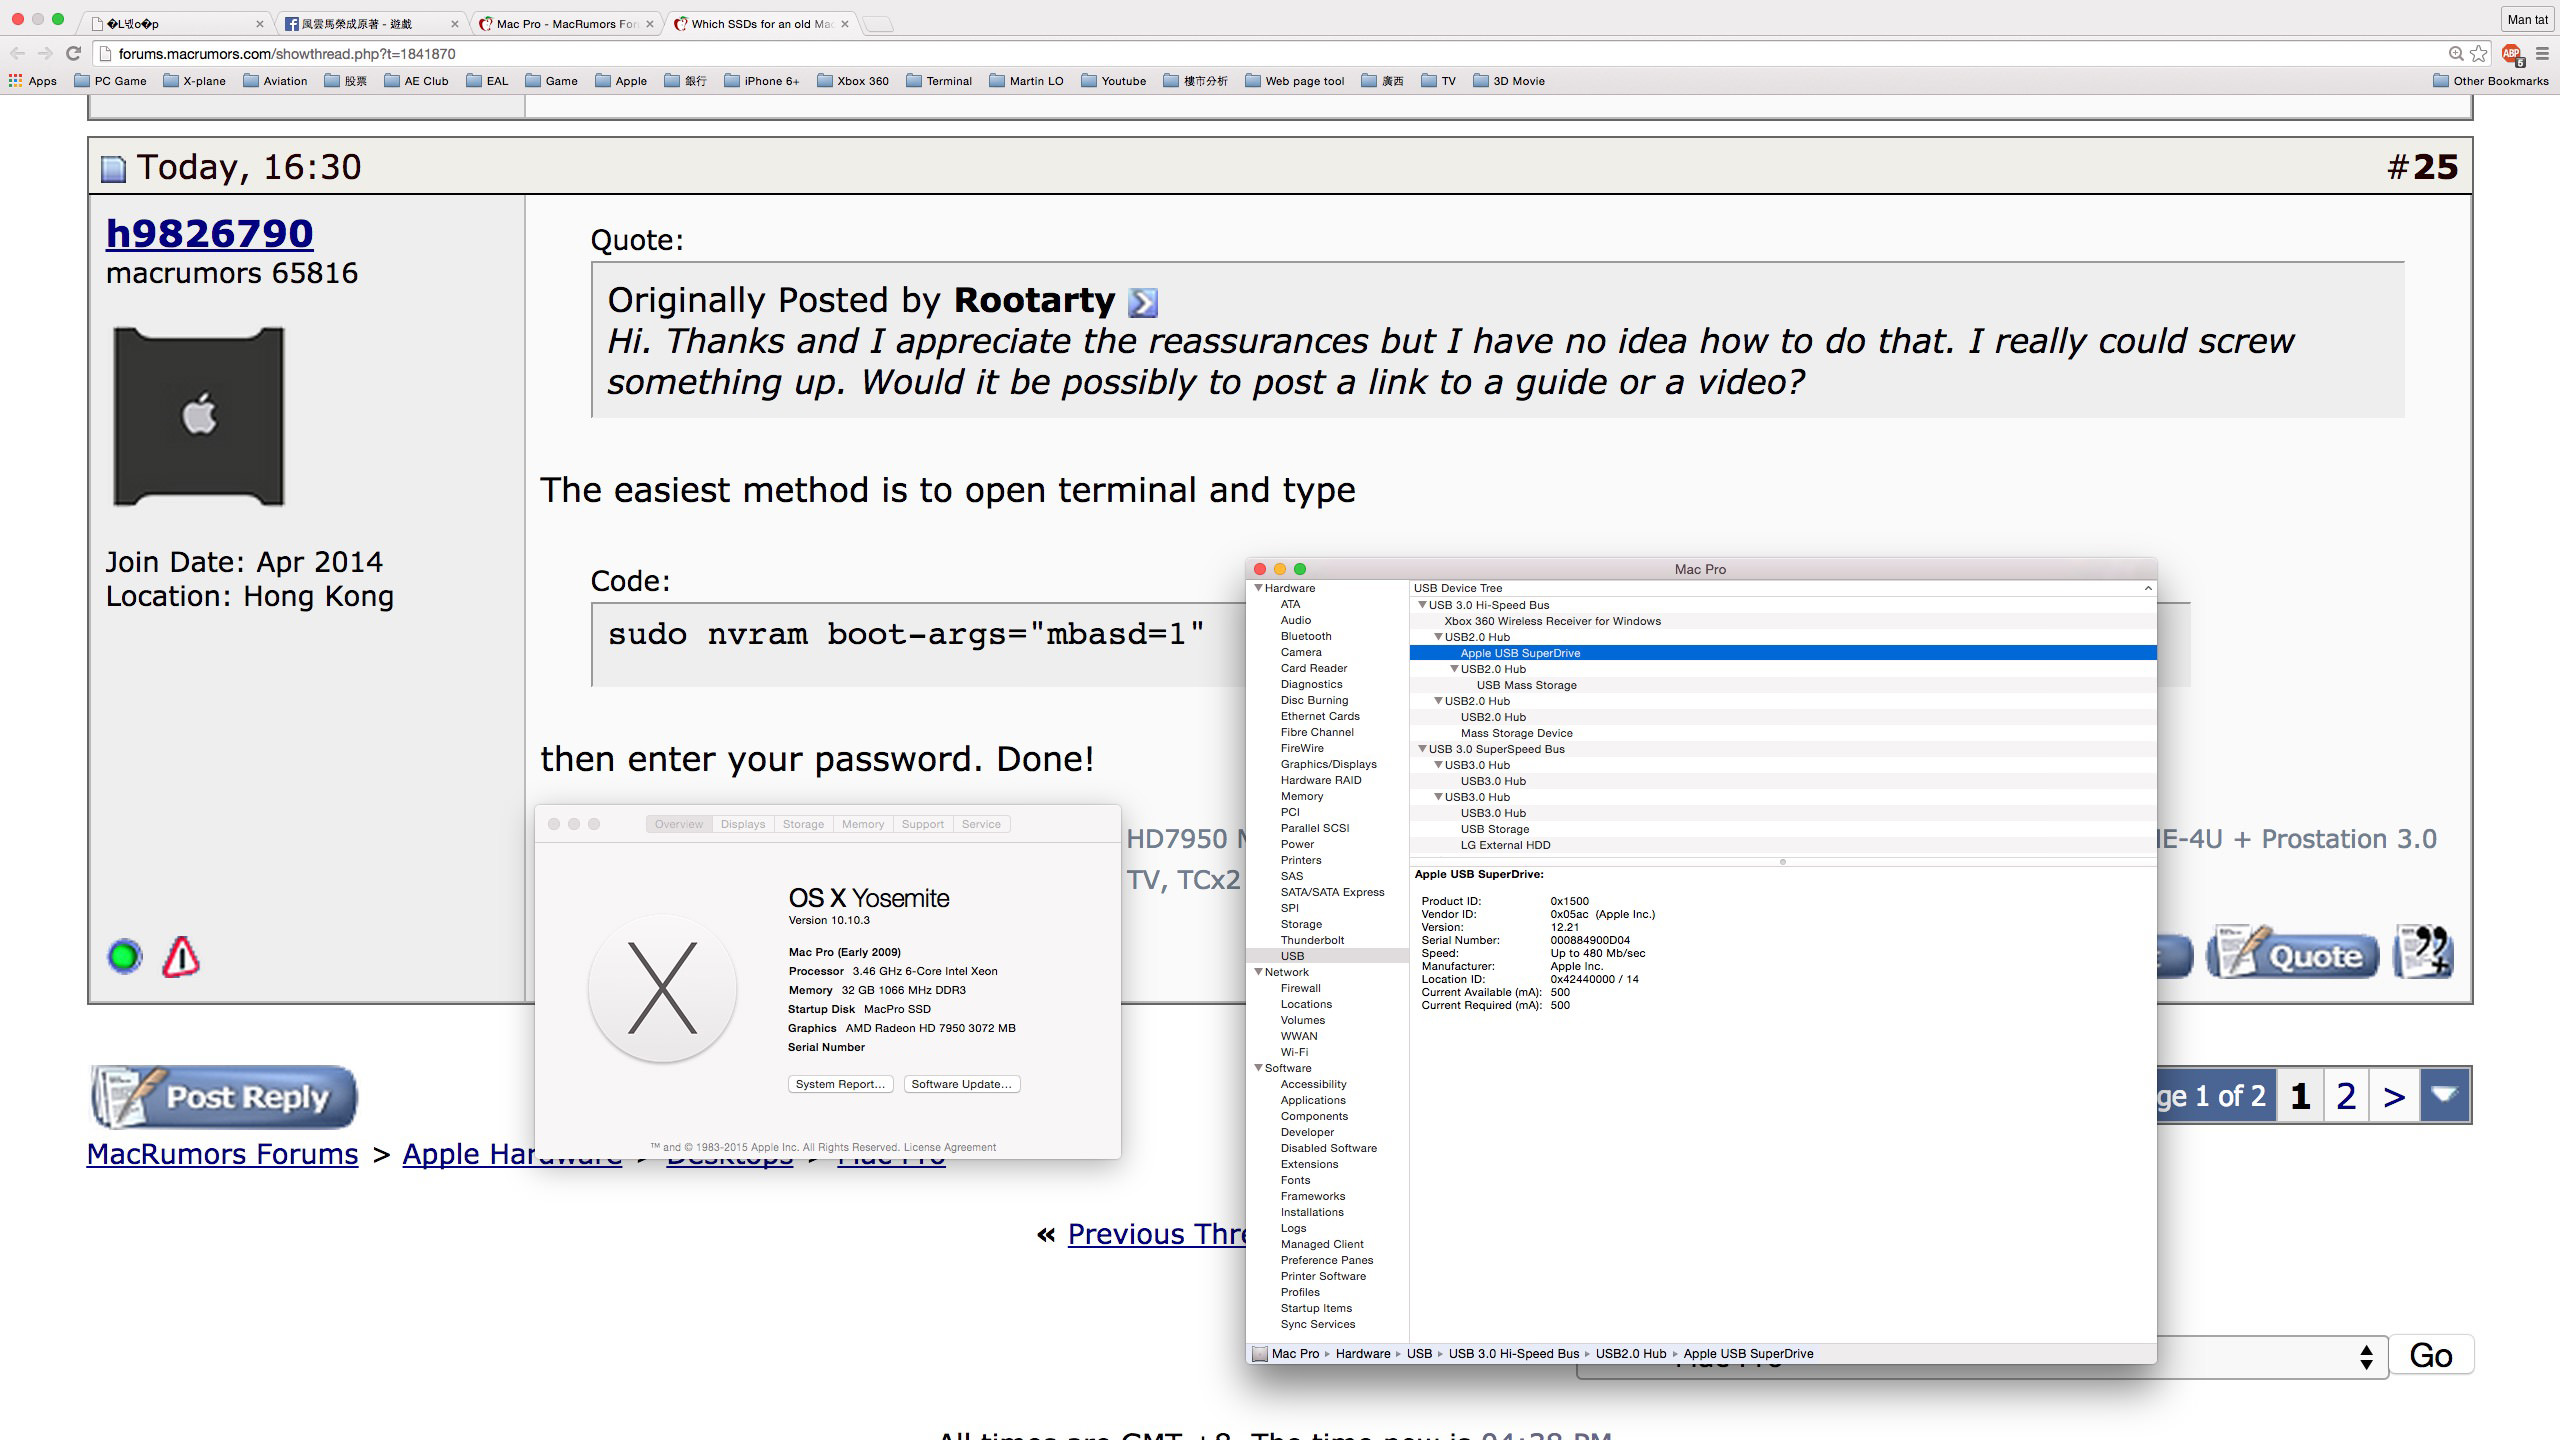Collapse the Network section in System Report
2560x1440 pixels.
coord(1259,972)
